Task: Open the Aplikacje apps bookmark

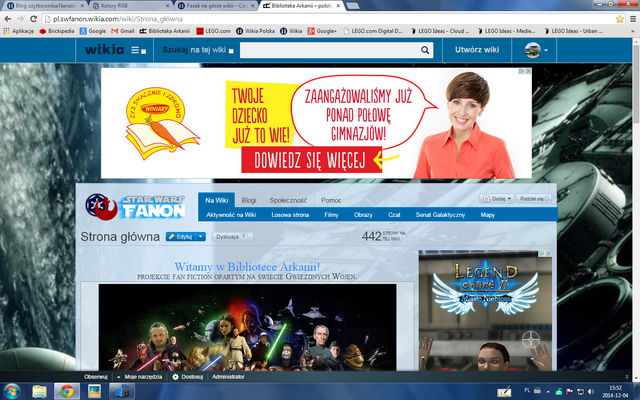Action: [x=18, y=31]
